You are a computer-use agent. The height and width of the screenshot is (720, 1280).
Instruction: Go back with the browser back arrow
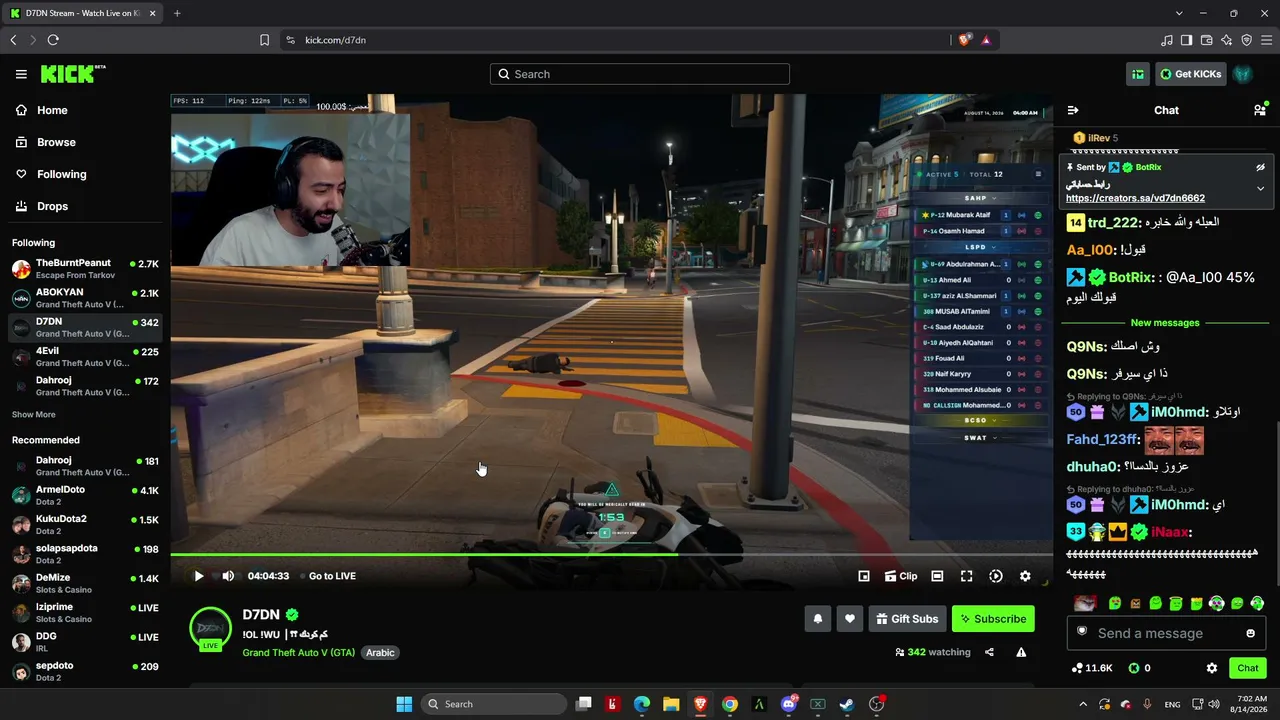click(13, 40)
